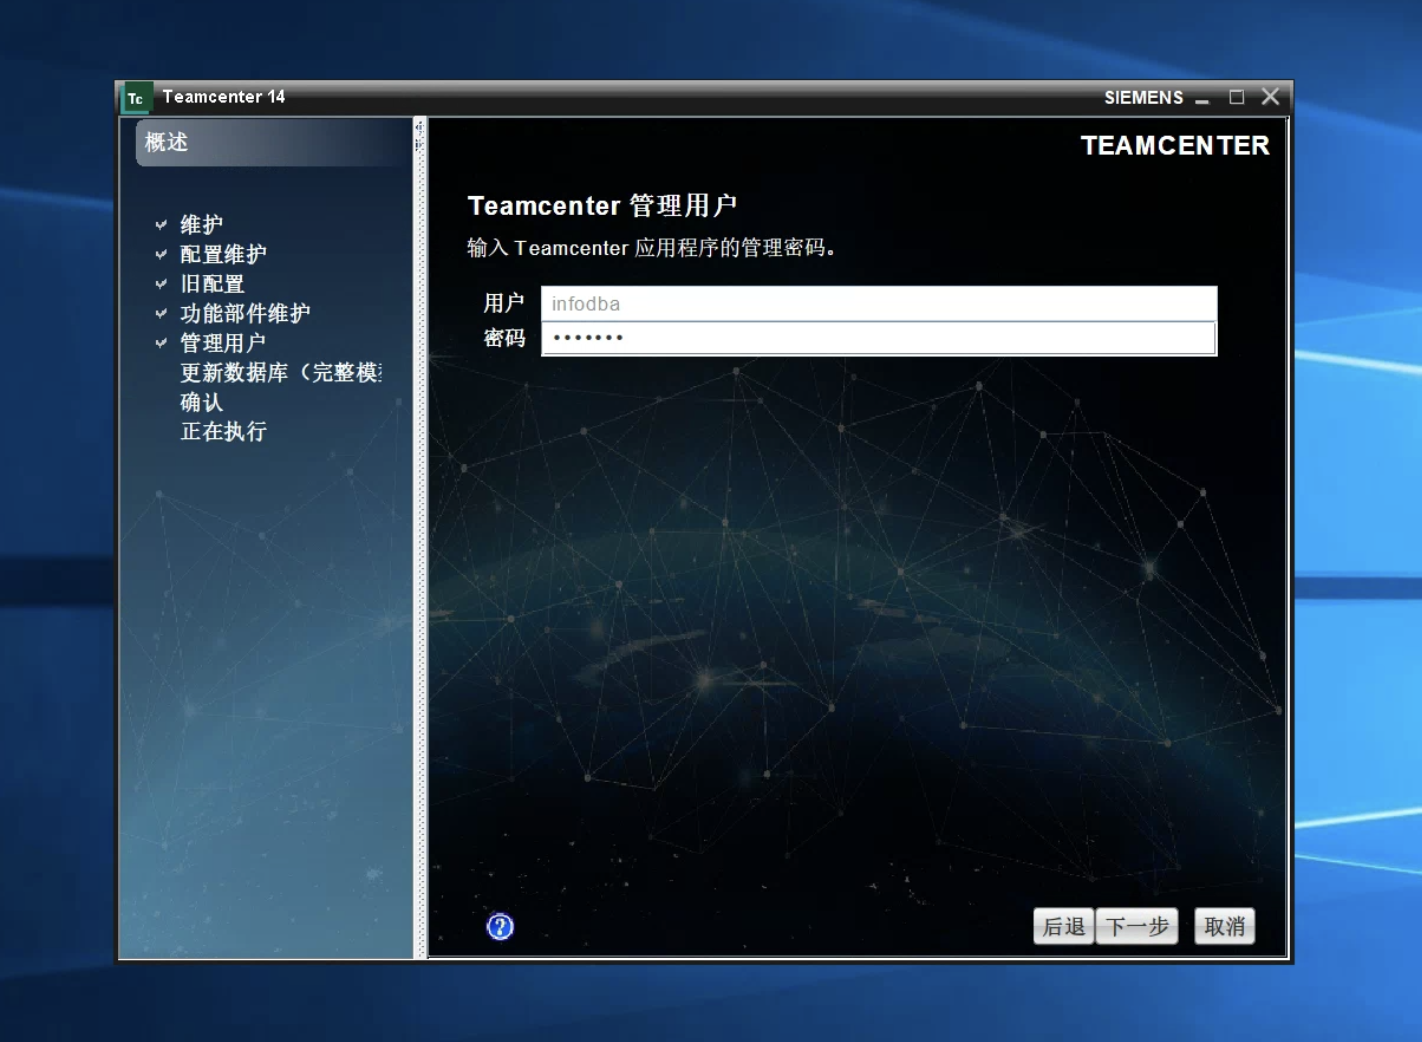Select the 旧配置 step in sidebar
1422x1042 pixels.
pos(212,284)
